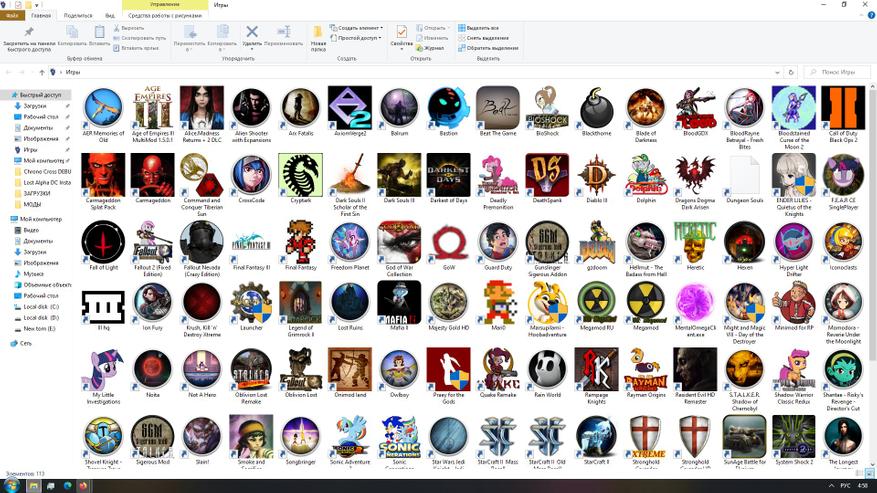The width and height of the screenshot is (877, 493).
Task: Select the Songbringer game icon
Action: pyautogui.click(x=301, y=436)
